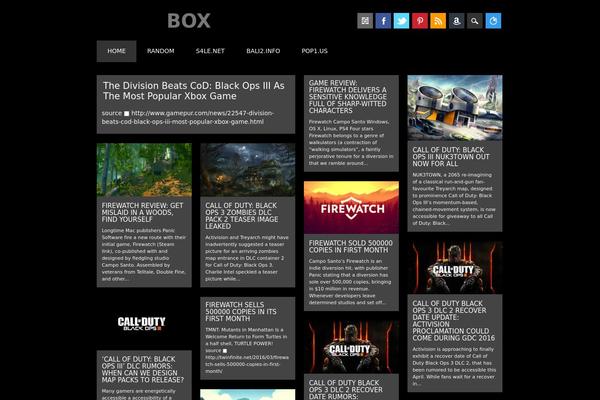Click the small source icon before gamepur URL
Viewport: 600px width, 400px height.
pos(127,113)
